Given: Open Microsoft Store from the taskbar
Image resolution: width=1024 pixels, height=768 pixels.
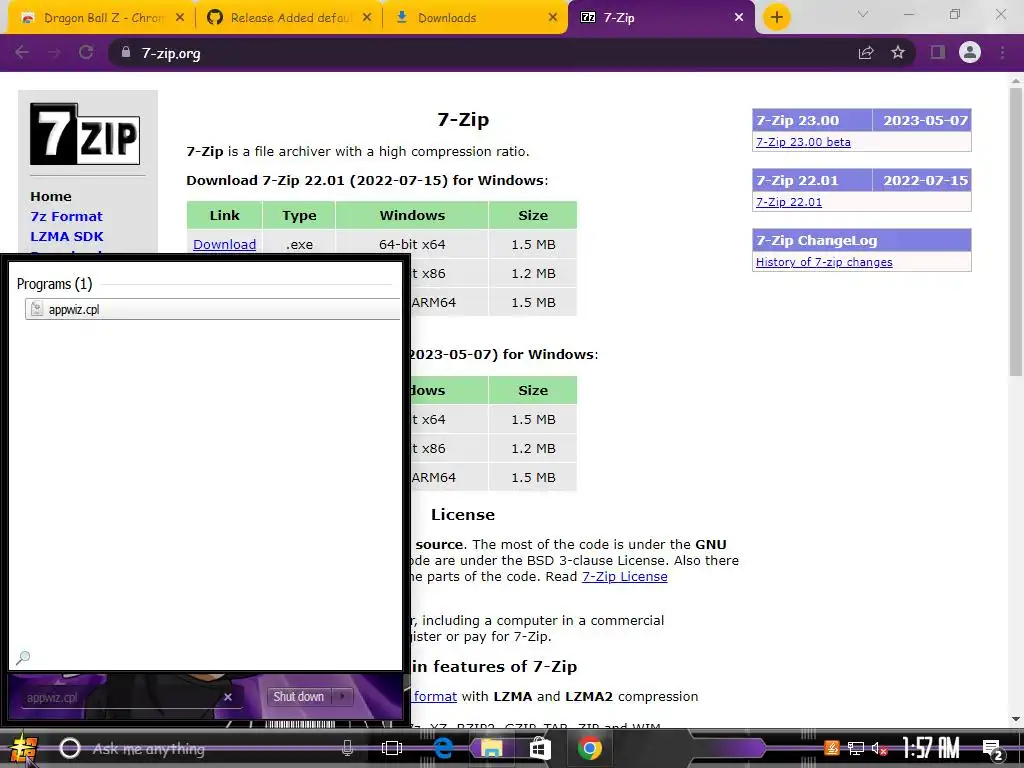Looking at the screenshot, I should [539, 748].
